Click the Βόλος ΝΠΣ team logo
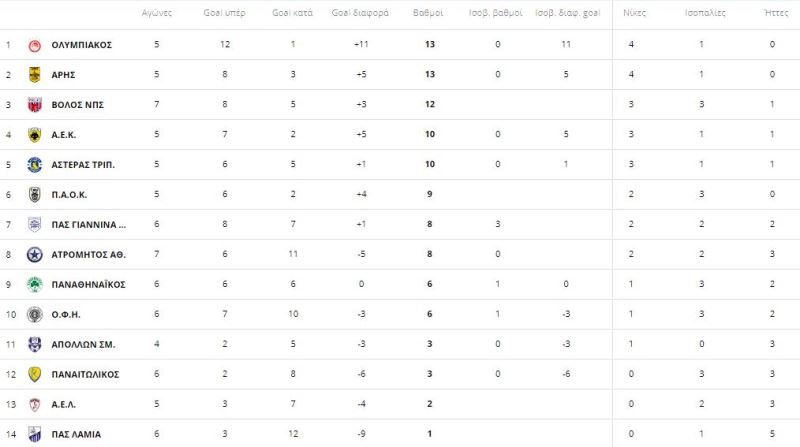The height and width of the screenshot is (447, 800). click(34, 105)
